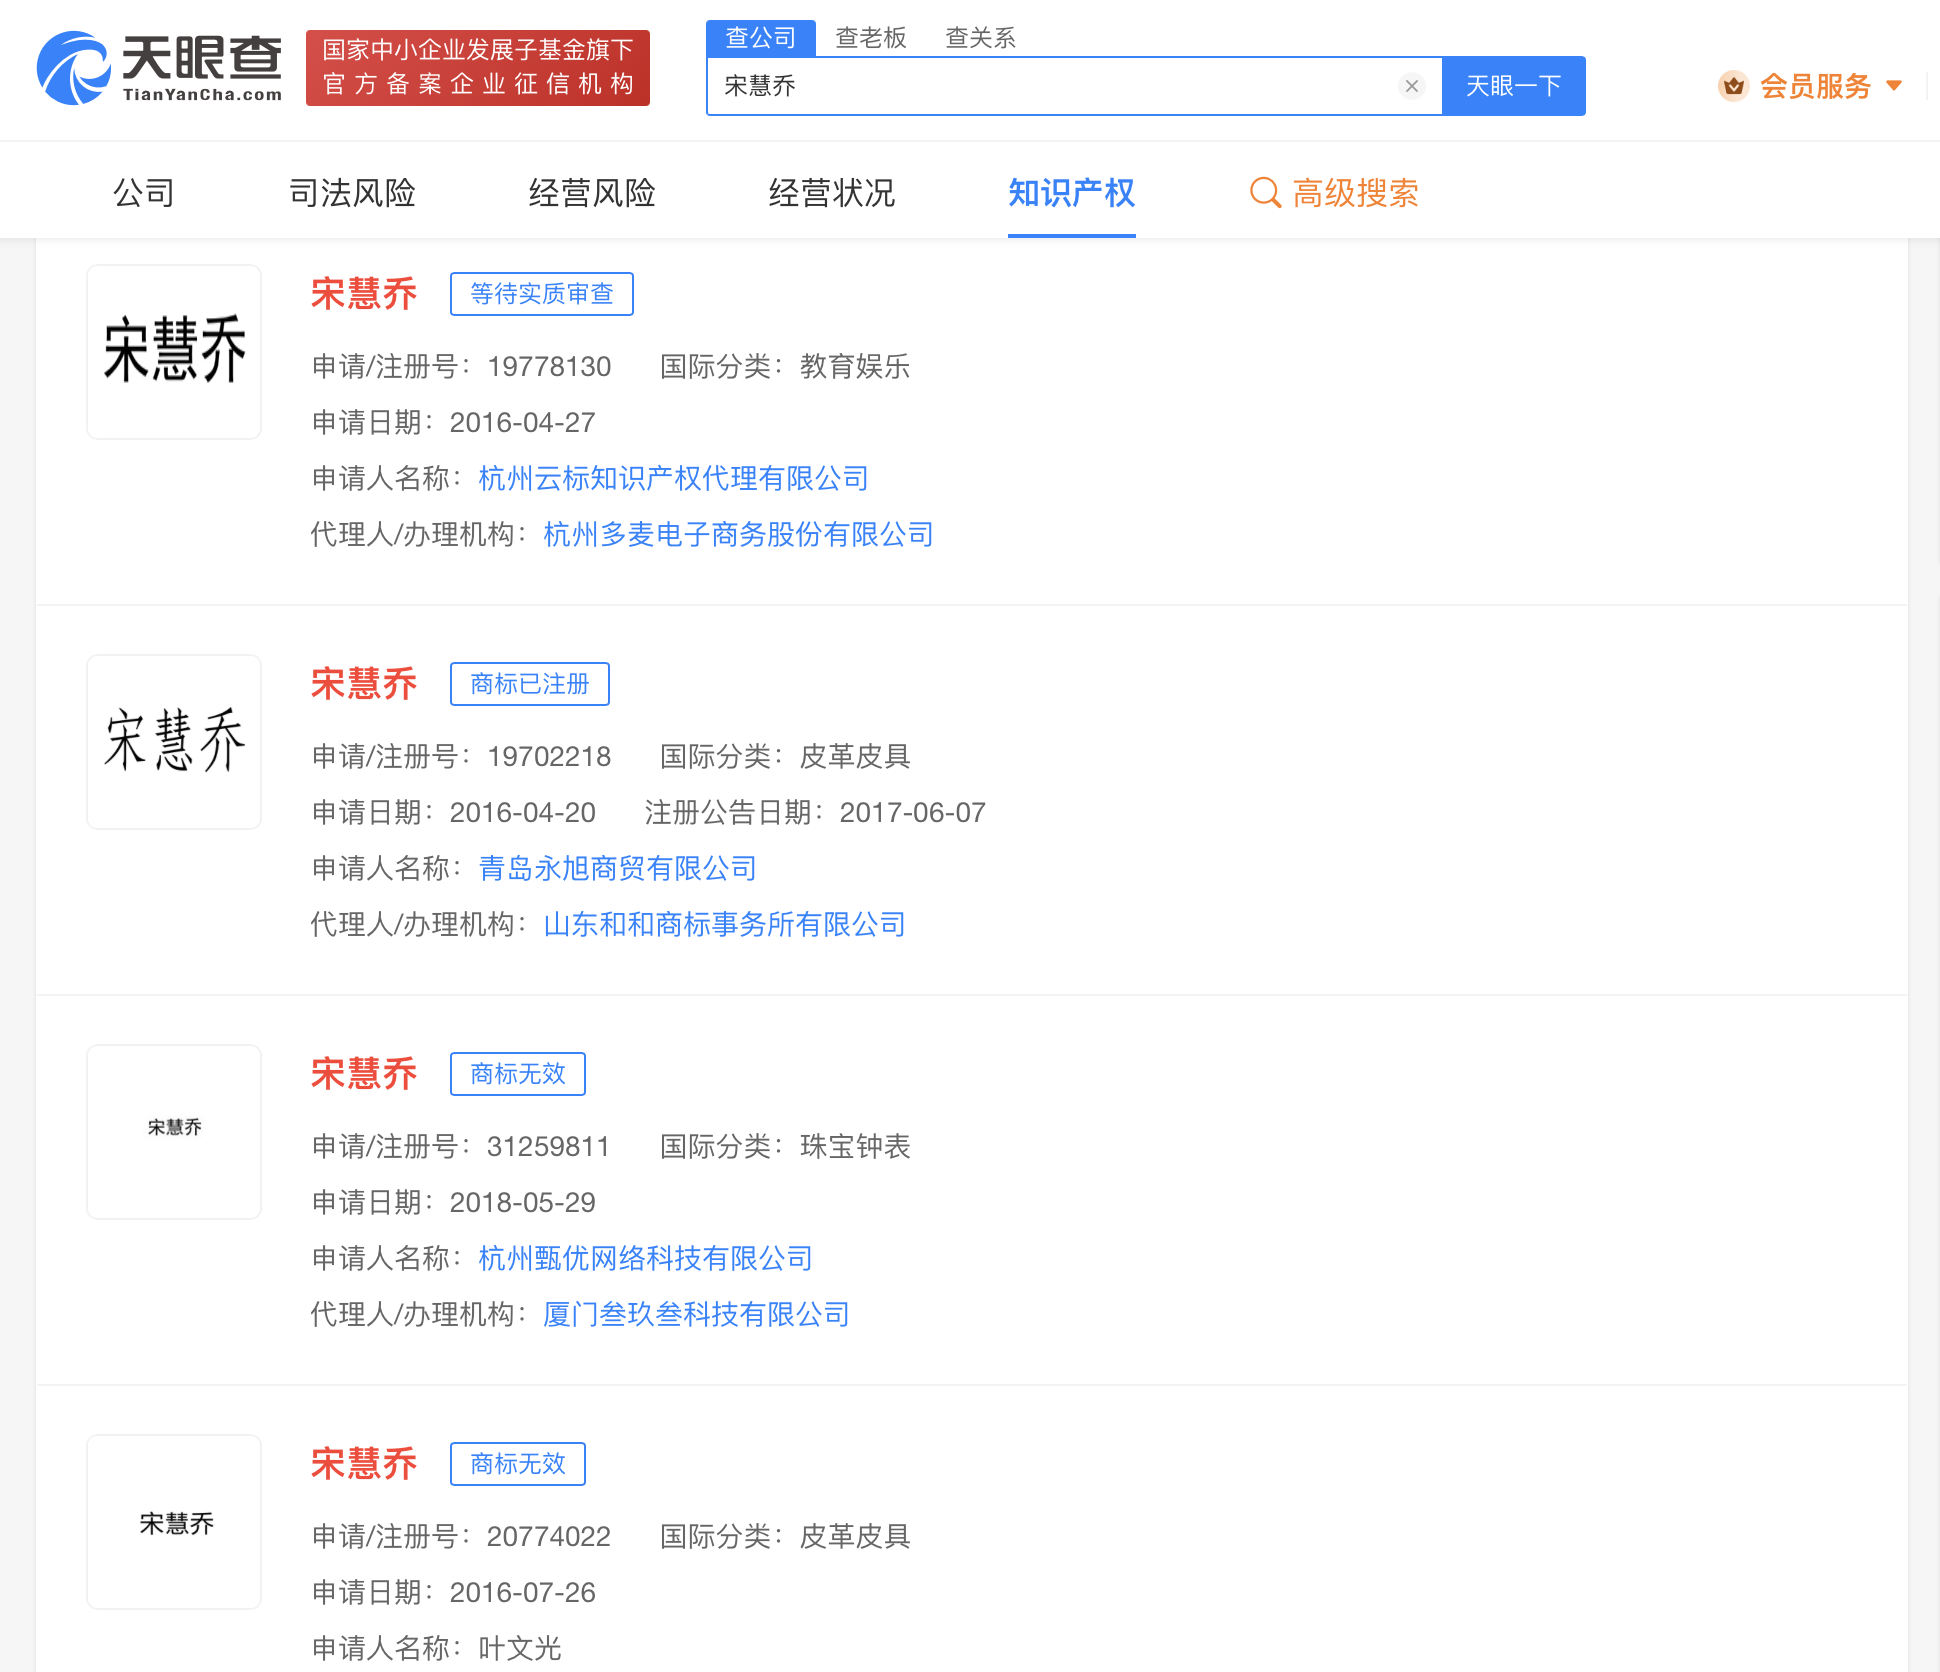Screen dimensions: 1940x1672
Task: Click 会员服务 membership link
Action: [x=1815, y=86]
